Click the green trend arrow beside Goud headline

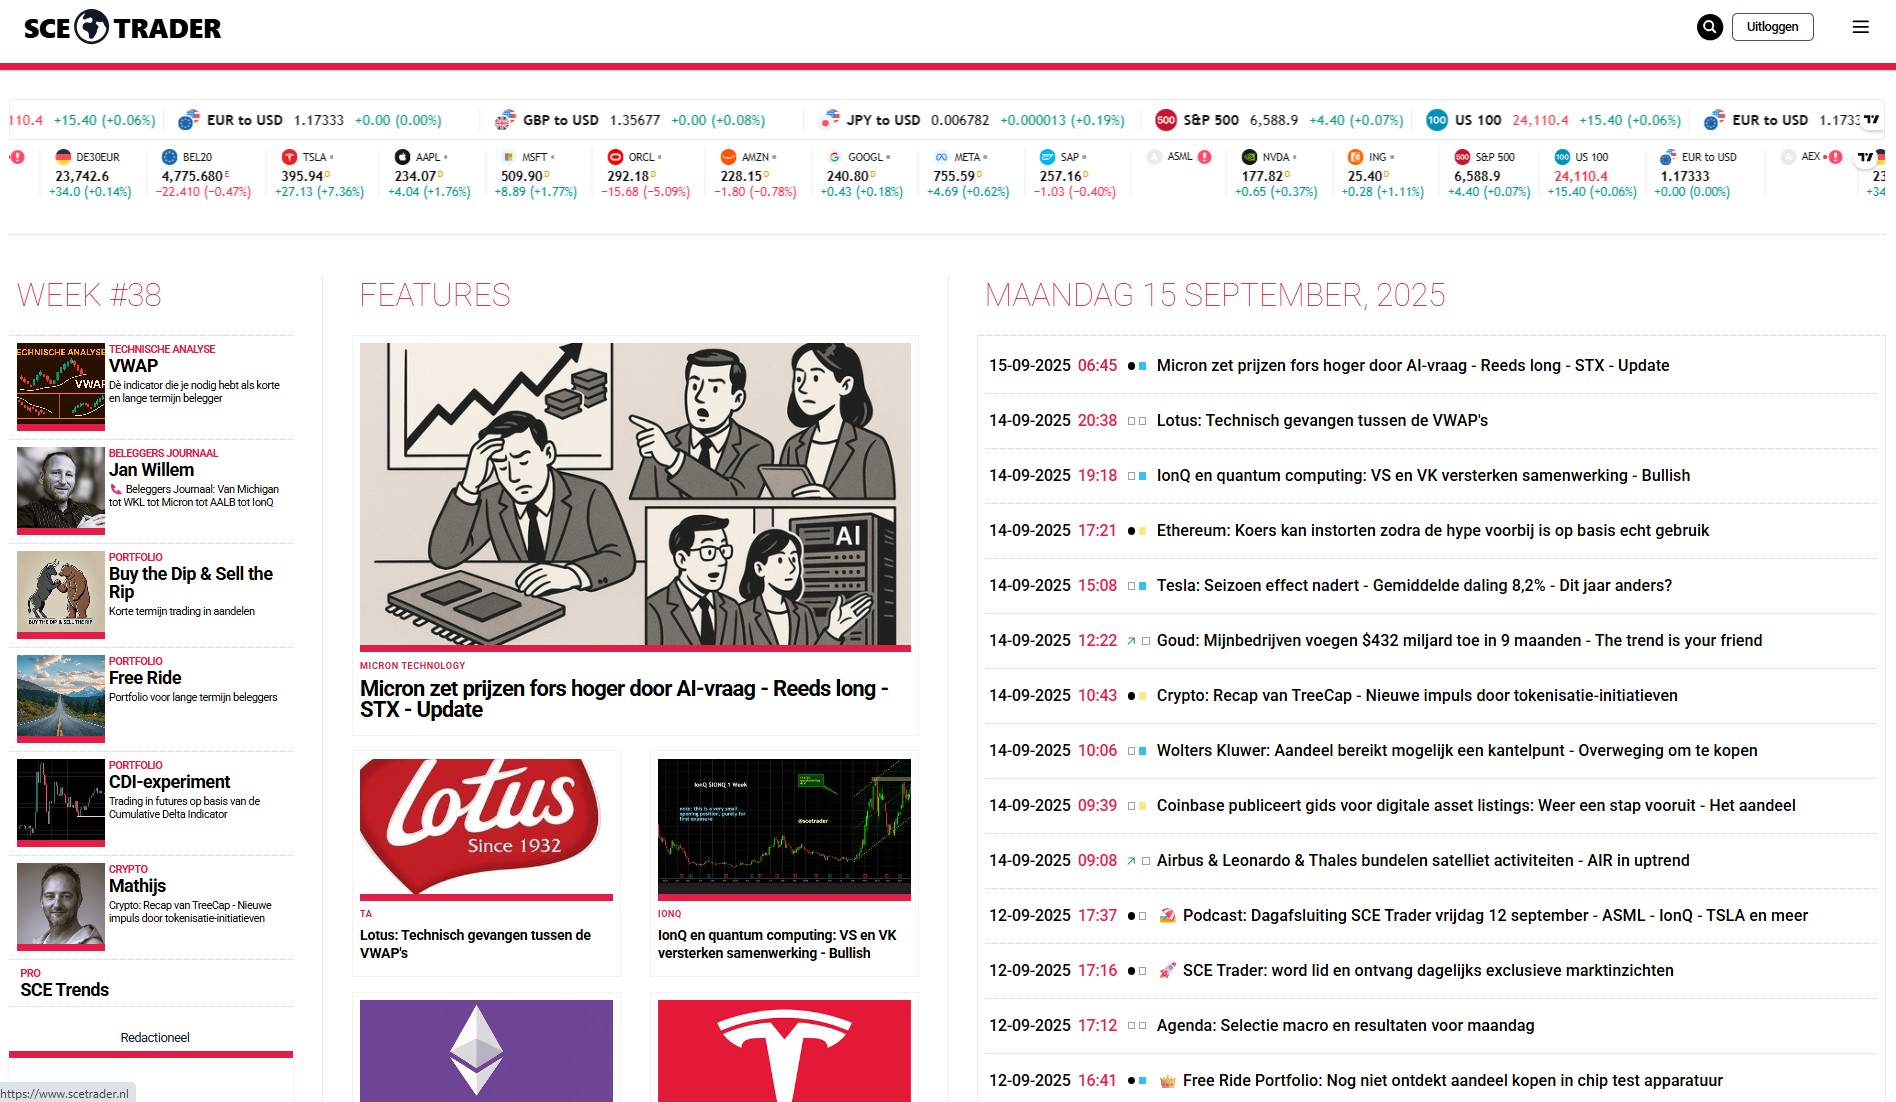point(1131,641)
